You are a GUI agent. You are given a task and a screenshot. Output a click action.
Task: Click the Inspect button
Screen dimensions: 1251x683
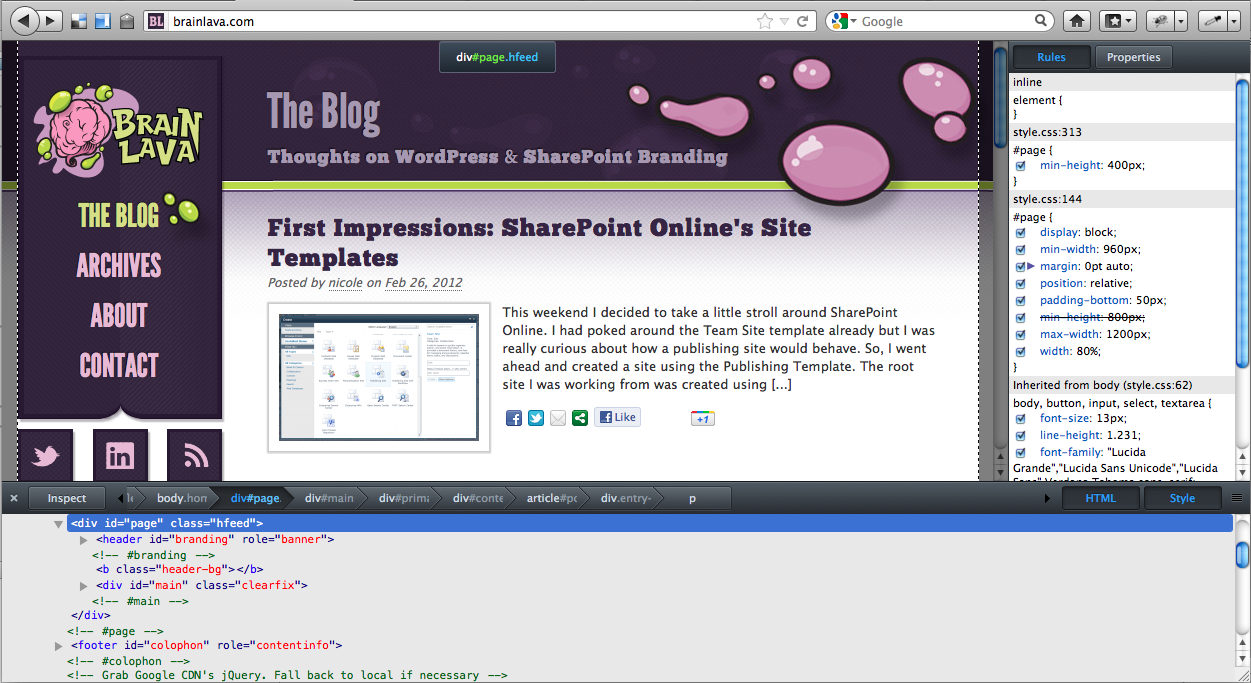tap(67, 498)
